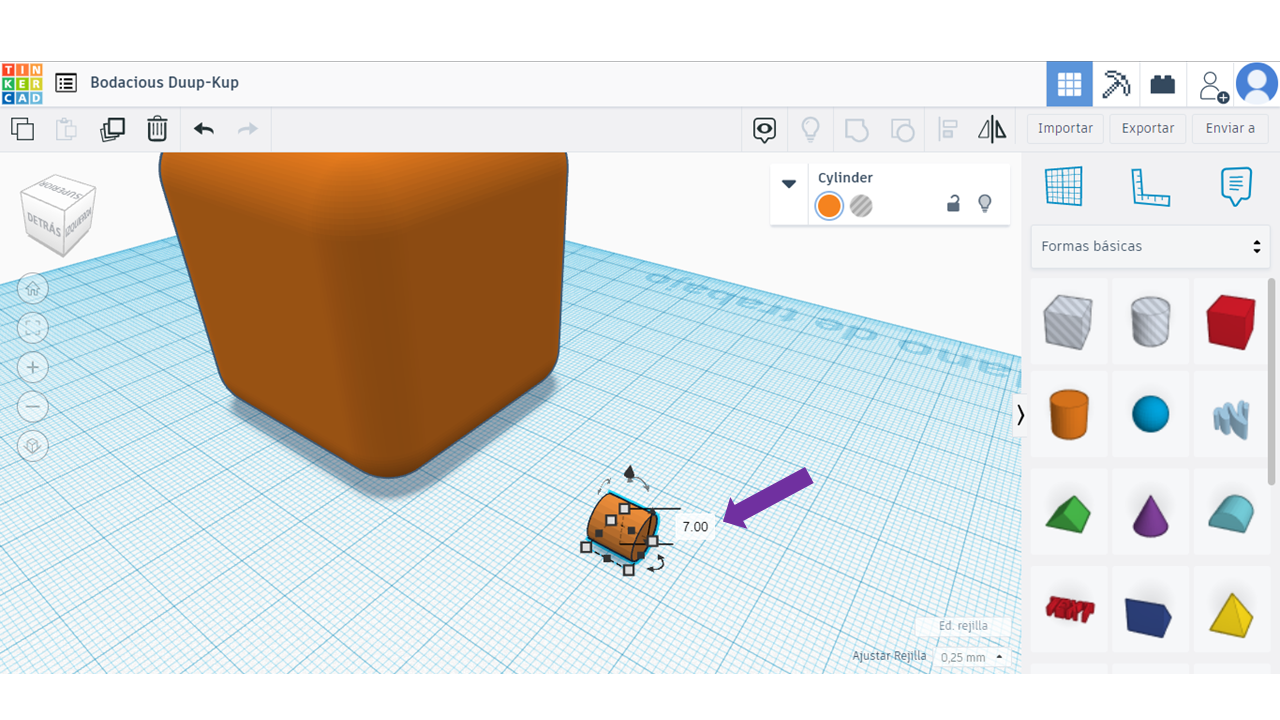
Task: Open the user profile avatar
Action: [1257, 84]
